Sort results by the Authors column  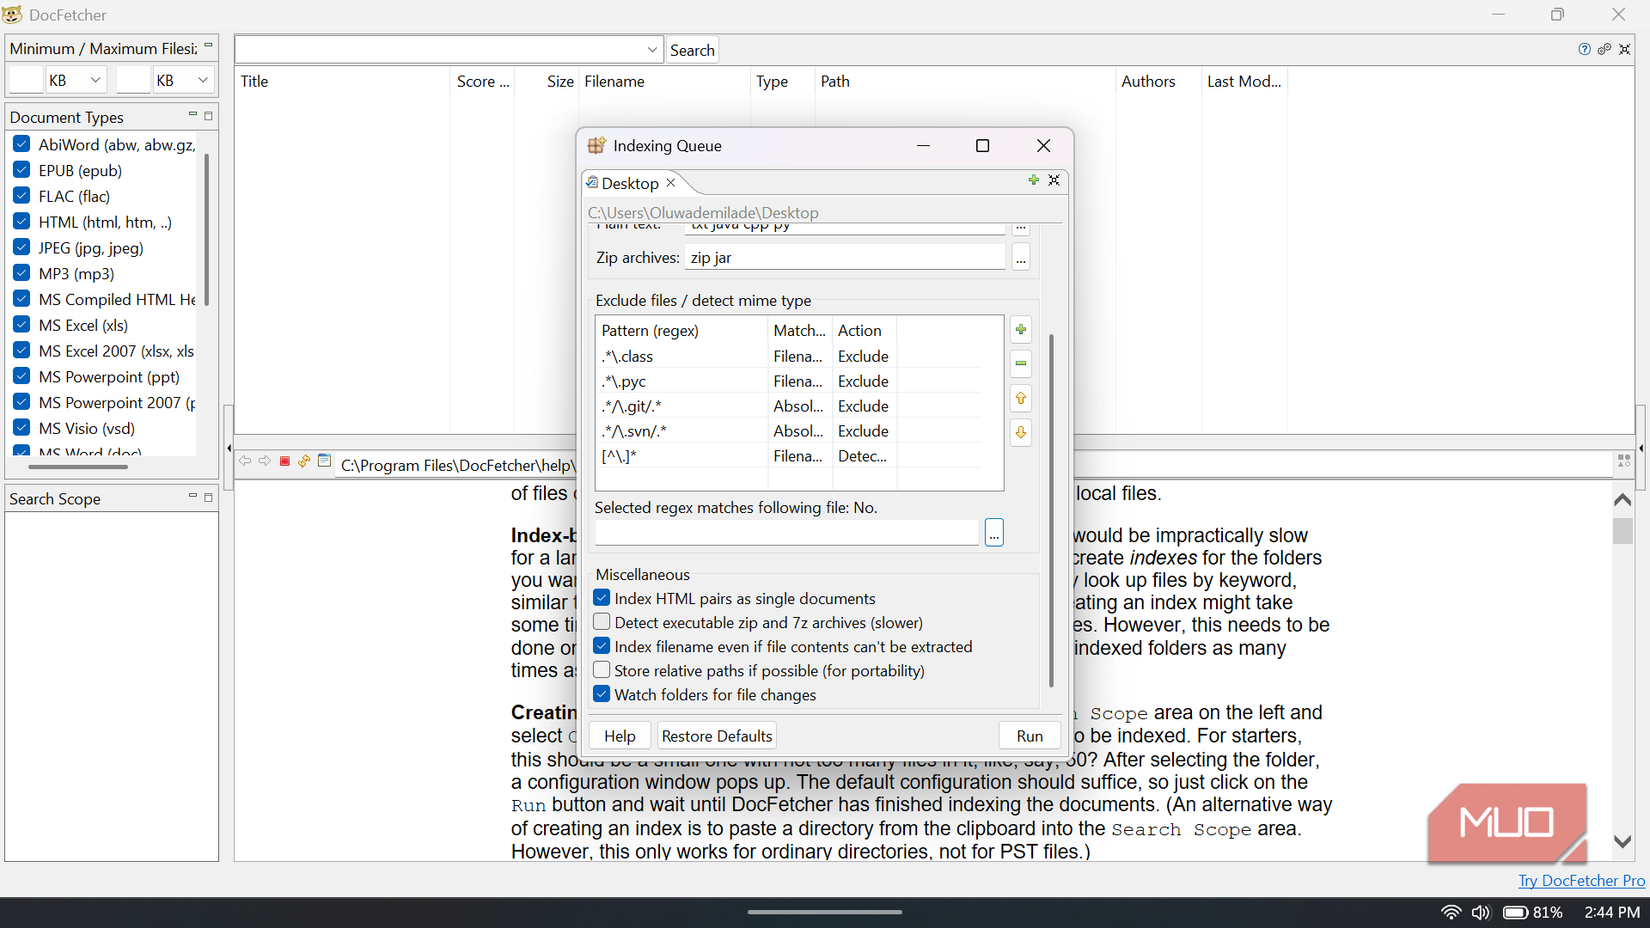click(x=1158, y=81)
